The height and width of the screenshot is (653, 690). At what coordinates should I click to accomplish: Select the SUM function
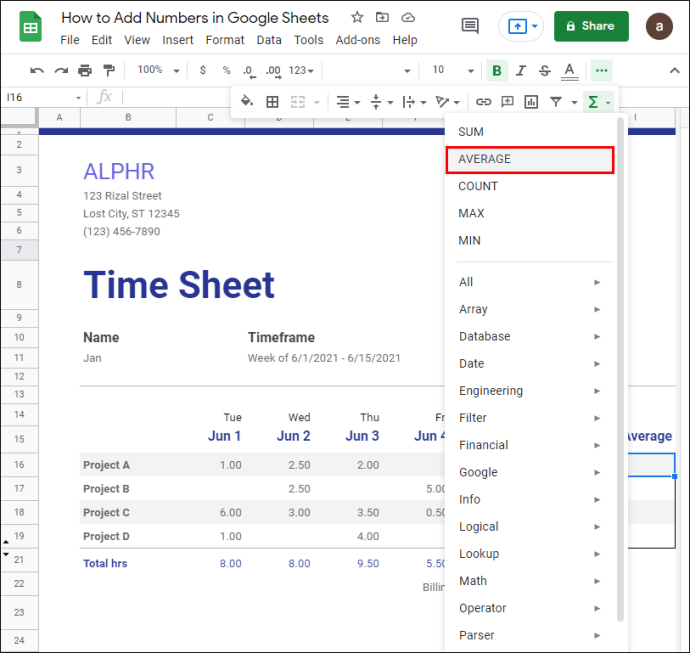530,132
